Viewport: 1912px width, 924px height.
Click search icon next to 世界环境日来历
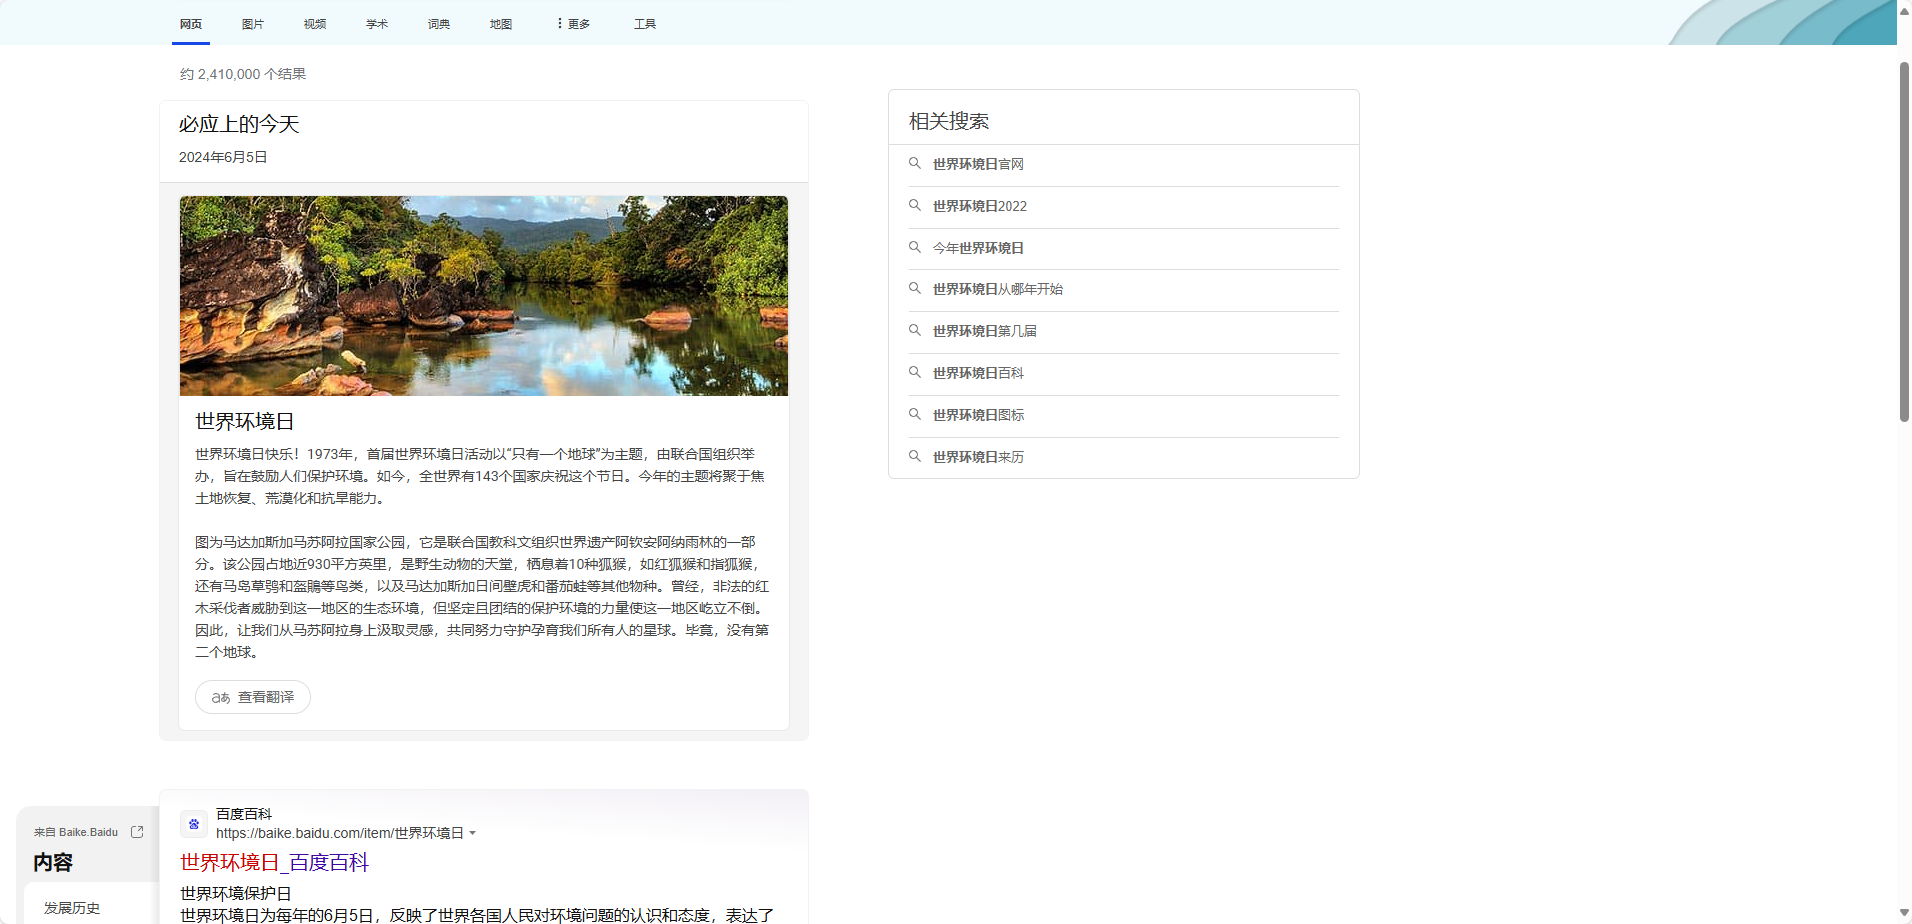914,456
